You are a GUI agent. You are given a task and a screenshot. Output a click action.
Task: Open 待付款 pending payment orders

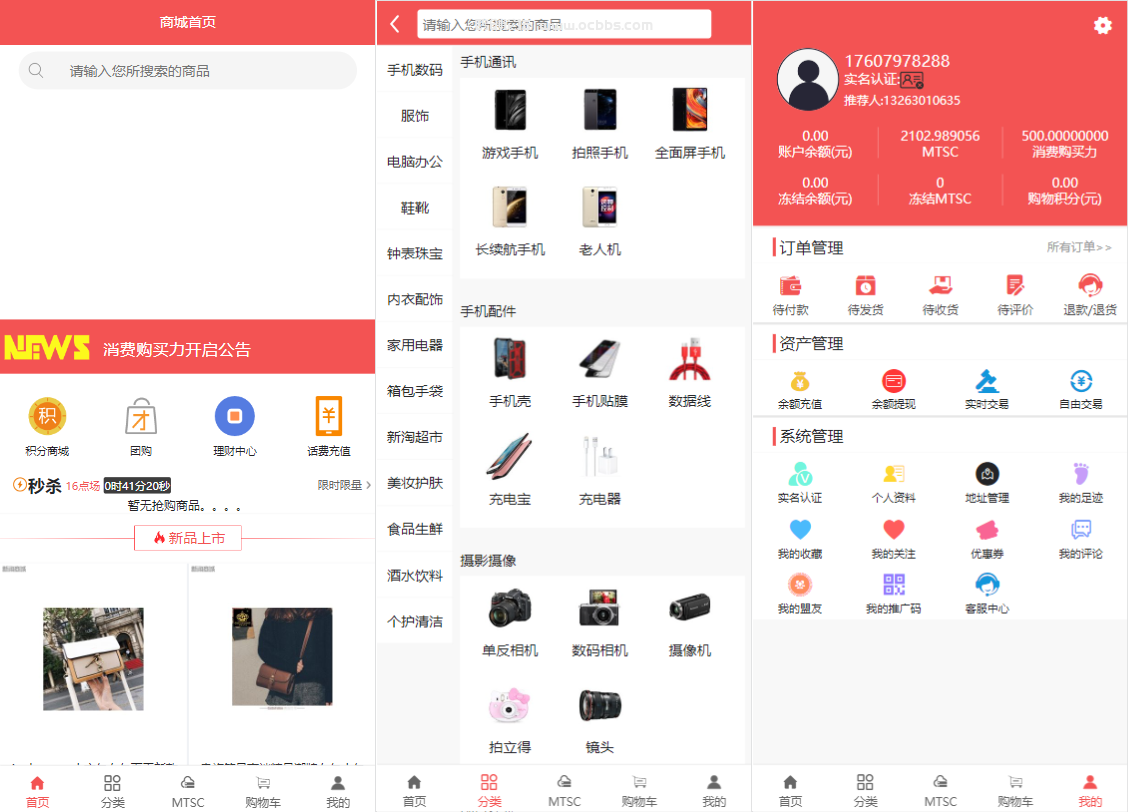(791, 296)
